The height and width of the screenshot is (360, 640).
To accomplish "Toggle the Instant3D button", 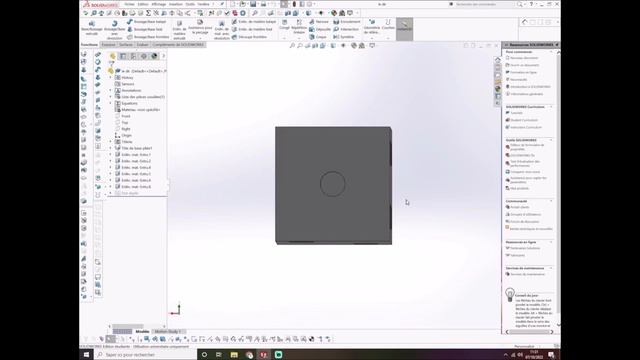I will point(404,29).
